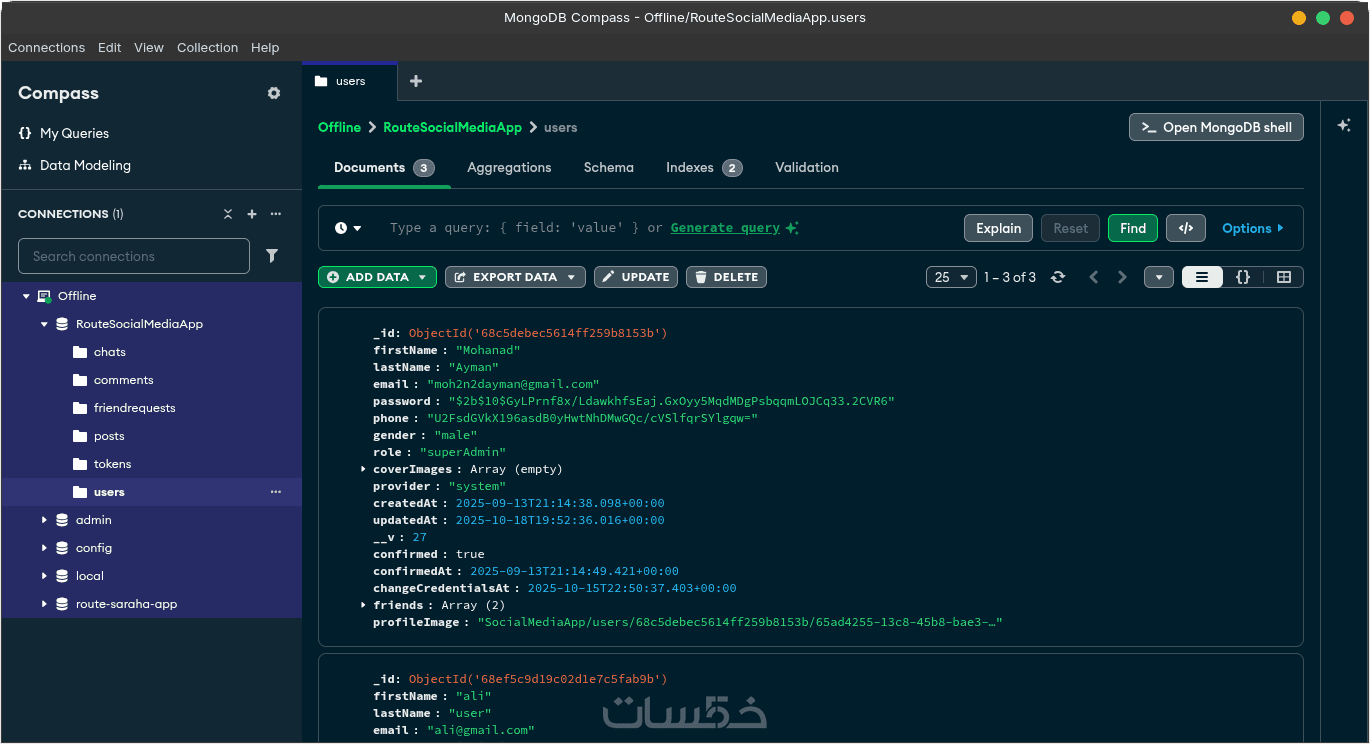
Task: Switch to the Validation tab
Action: 807,167
